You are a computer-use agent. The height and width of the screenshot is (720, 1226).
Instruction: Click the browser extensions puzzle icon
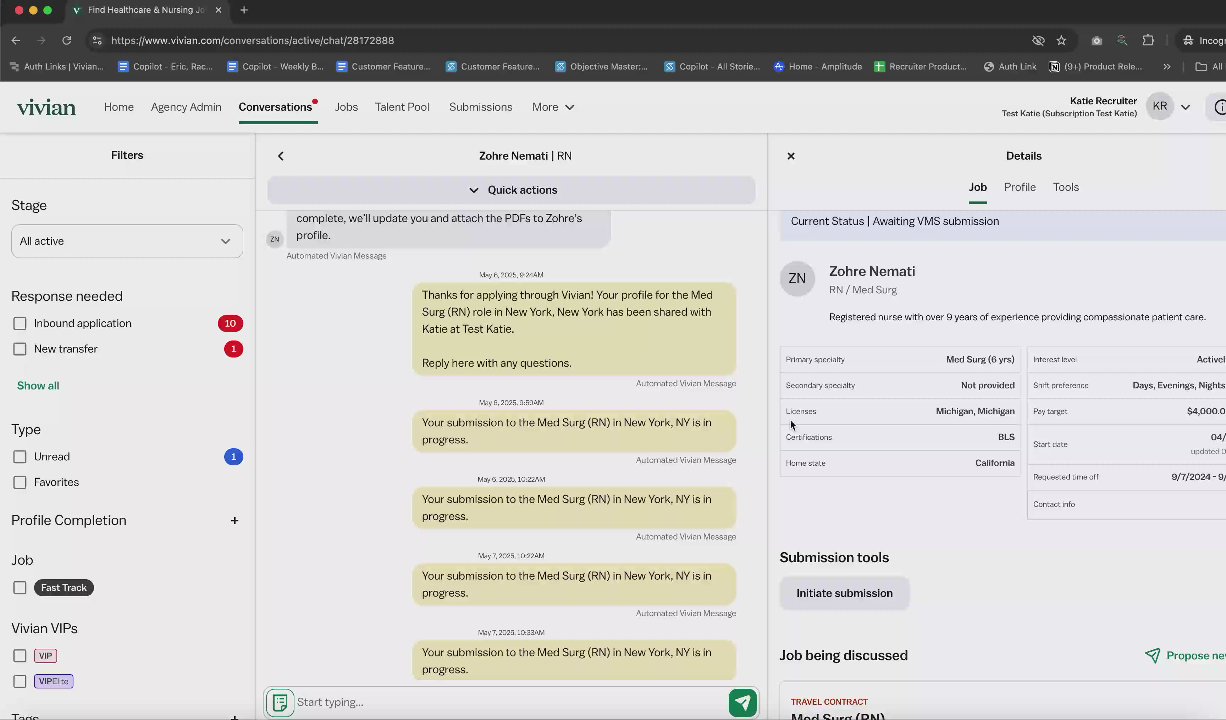(1148, 40)
